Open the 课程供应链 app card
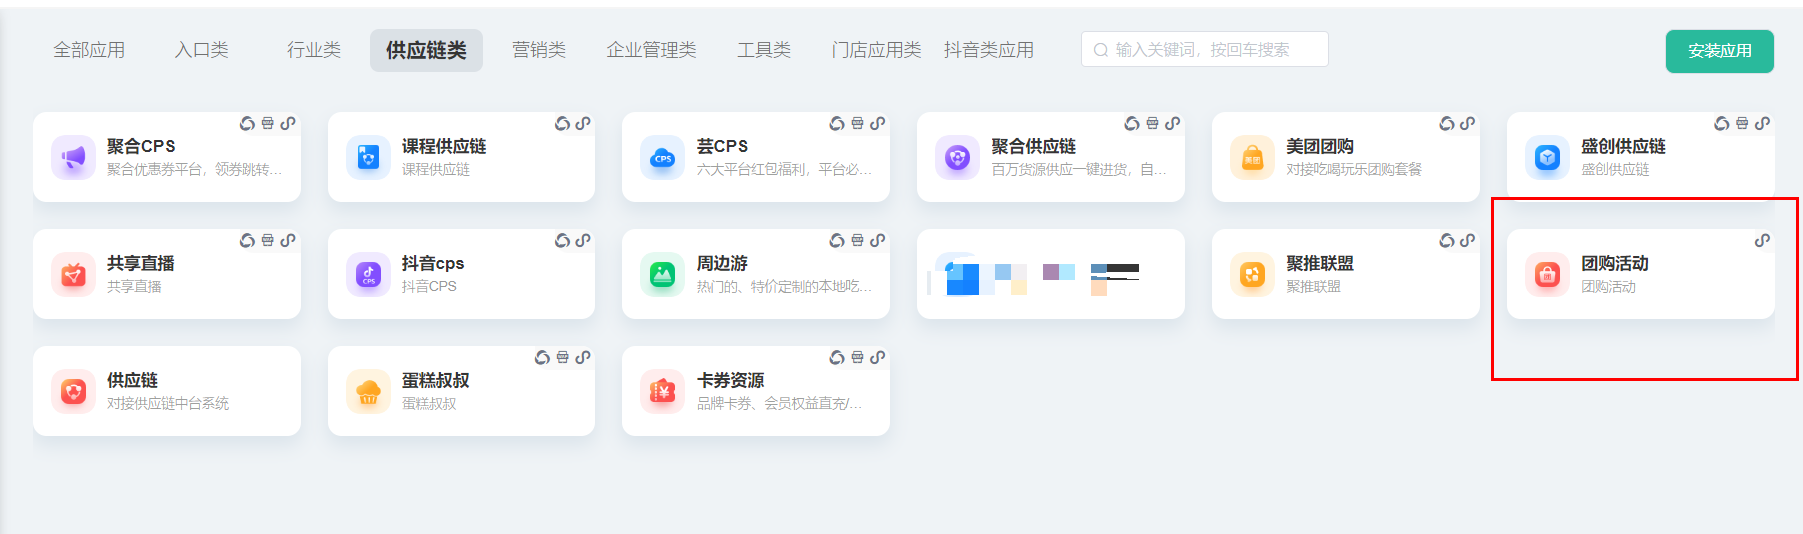 coord(461,157)
